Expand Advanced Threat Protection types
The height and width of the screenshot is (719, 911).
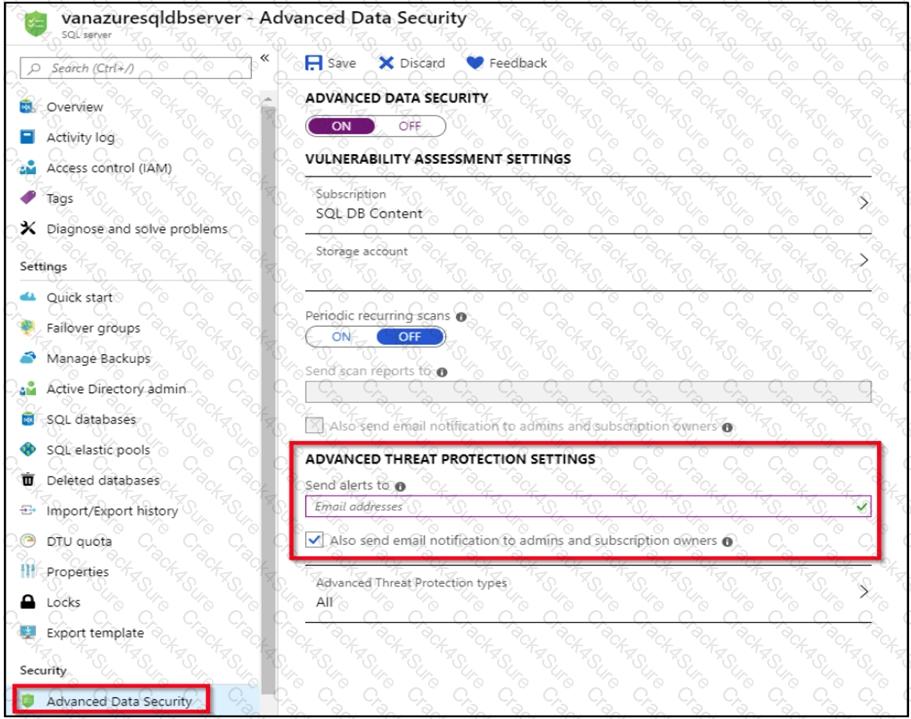point(862,592)
